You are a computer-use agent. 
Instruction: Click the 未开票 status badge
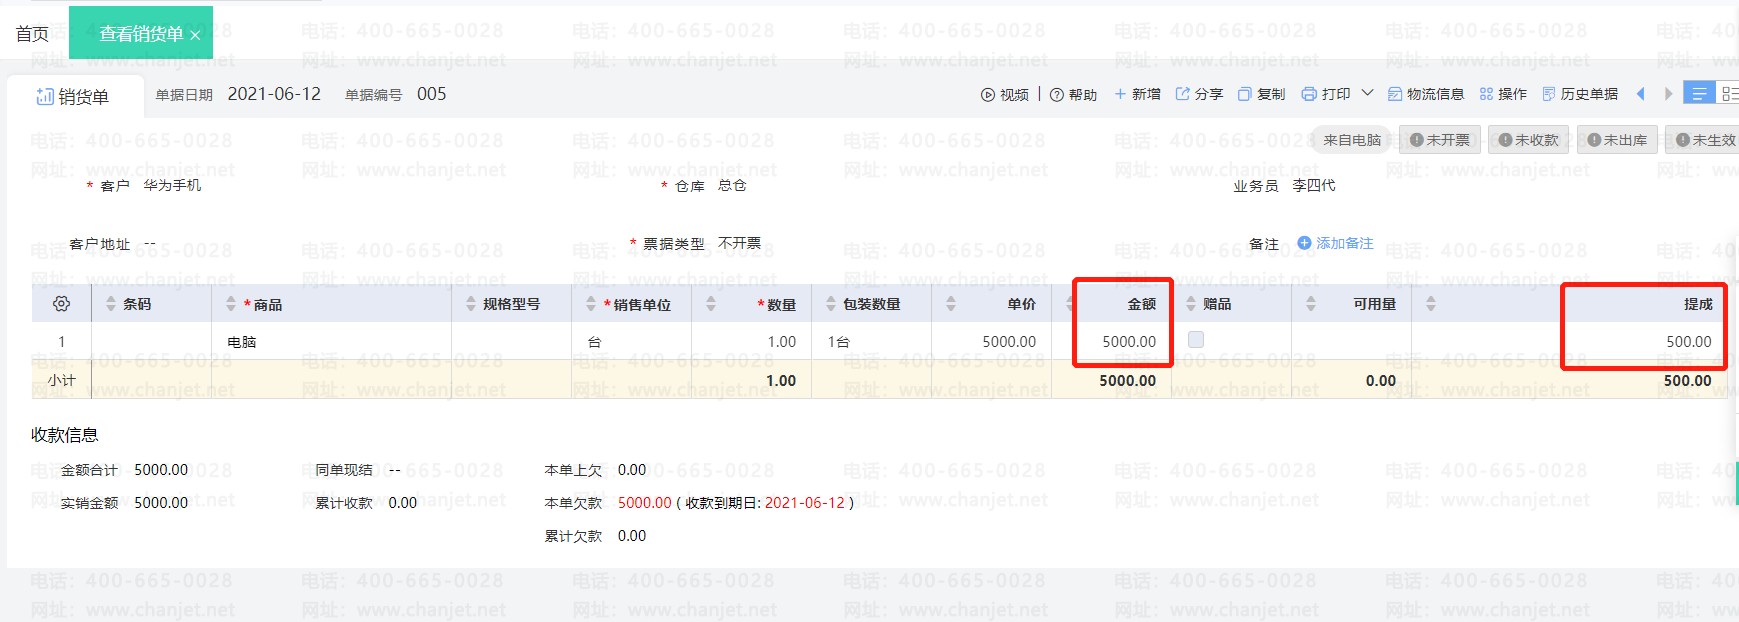(1440, 140)
